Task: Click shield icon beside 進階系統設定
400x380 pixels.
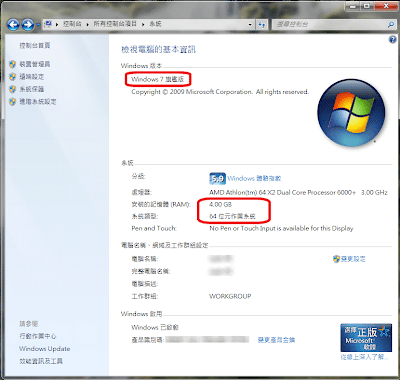Action: [x=13, y=101]
